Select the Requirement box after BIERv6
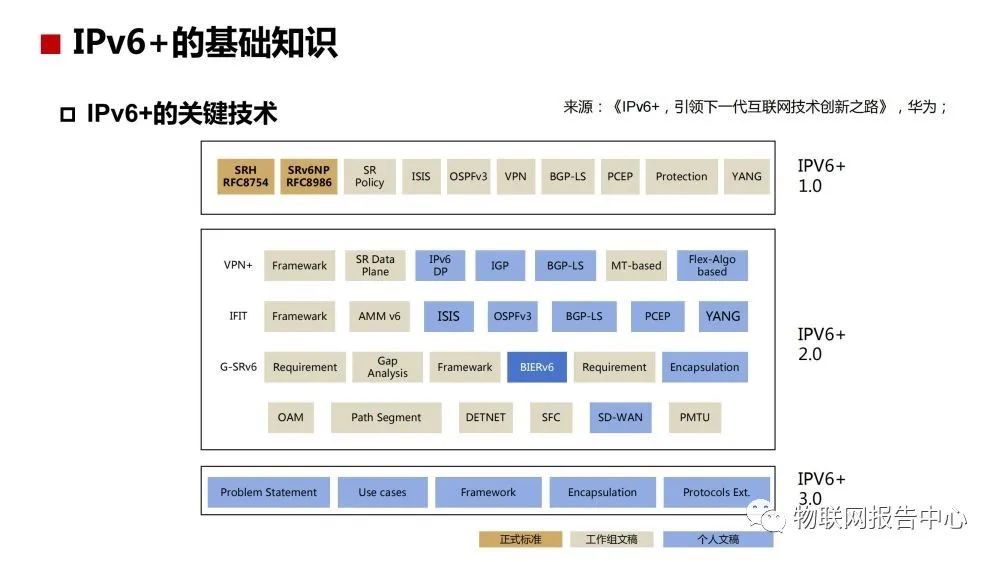 [x=614, y=367]
